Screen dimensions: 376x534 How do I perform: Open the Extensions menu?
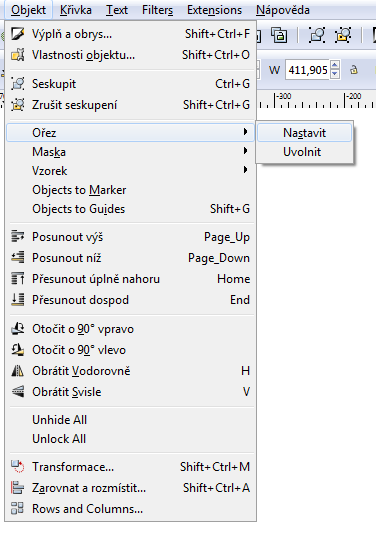[x=214, y=10]
